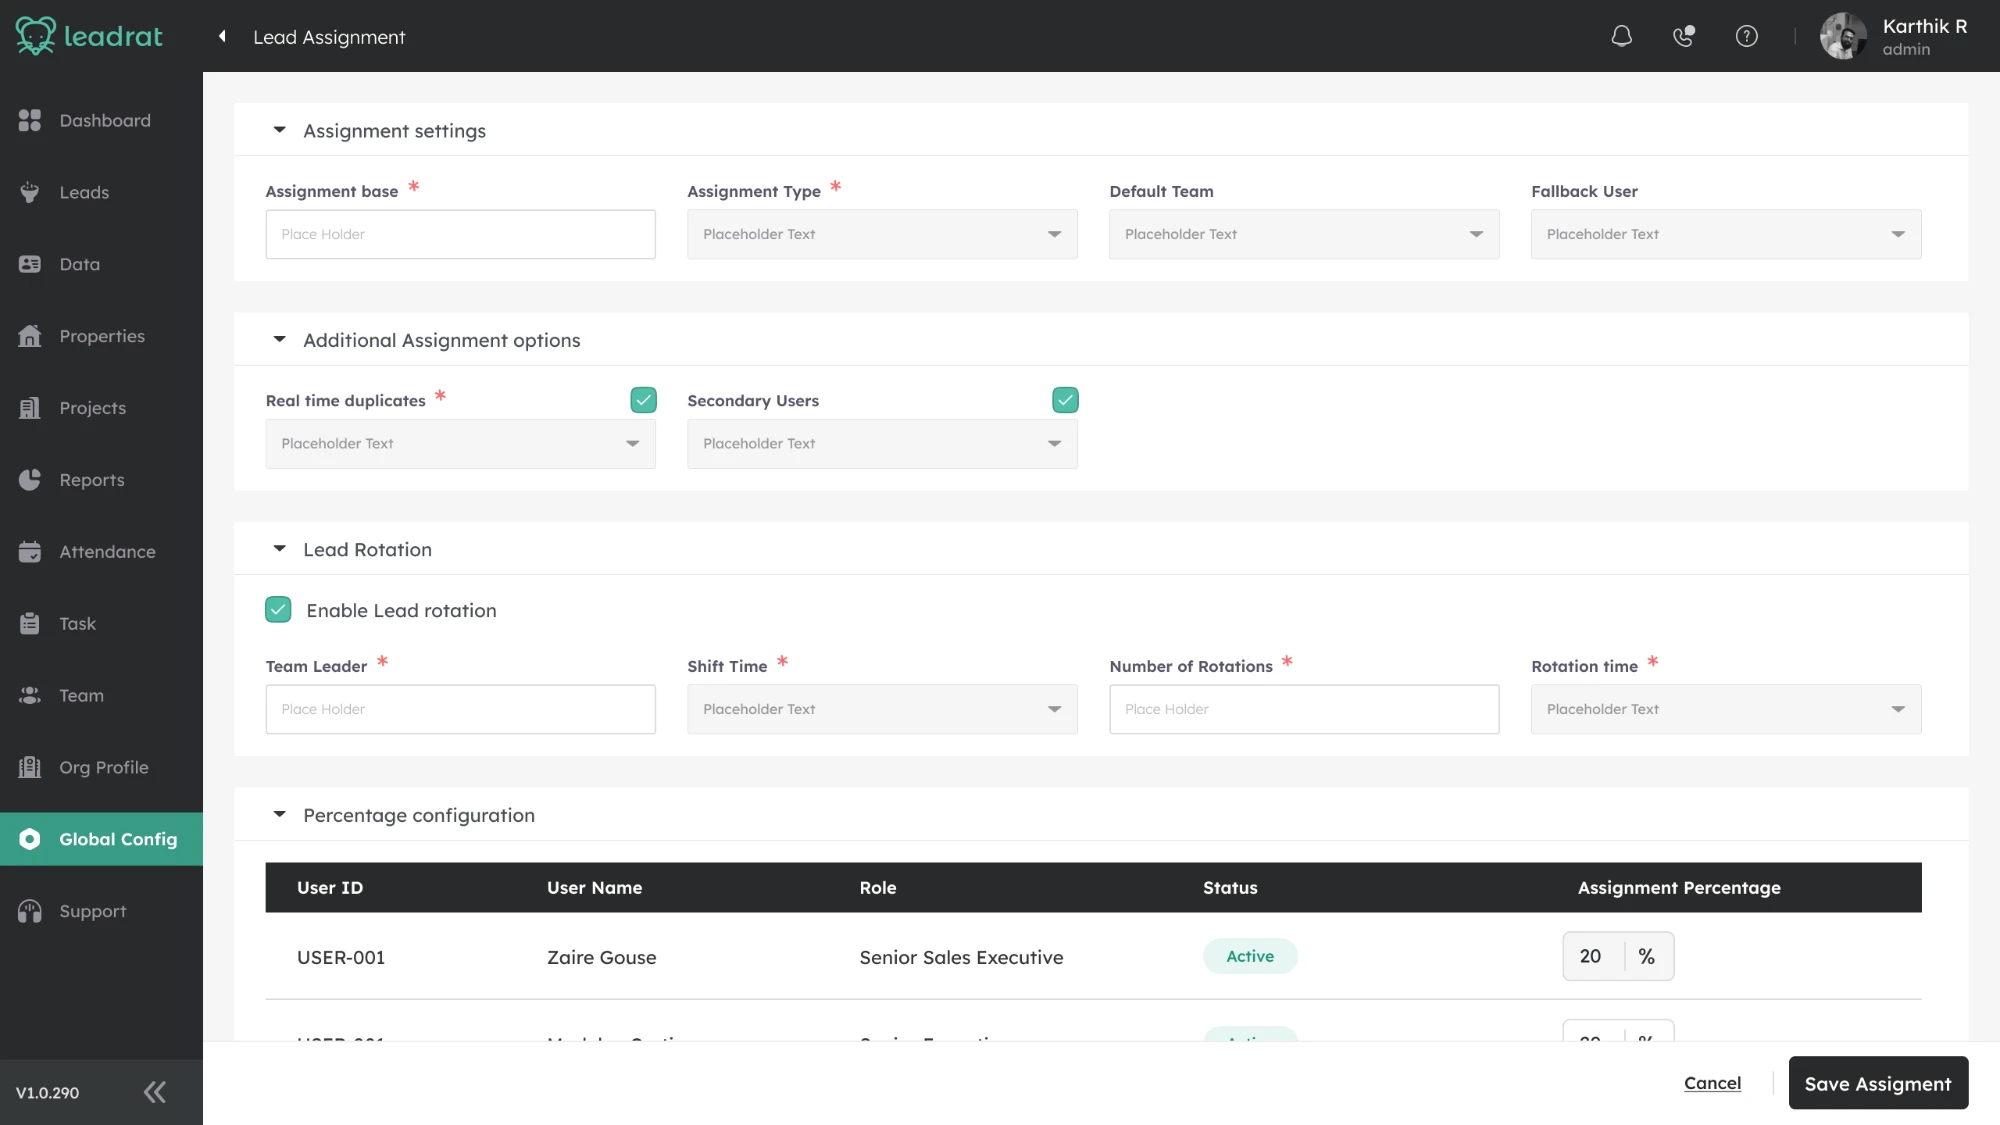The image size is (2000, 1125).
Task: Click the V1.0.290 version label
Action: coord(47,1093)
